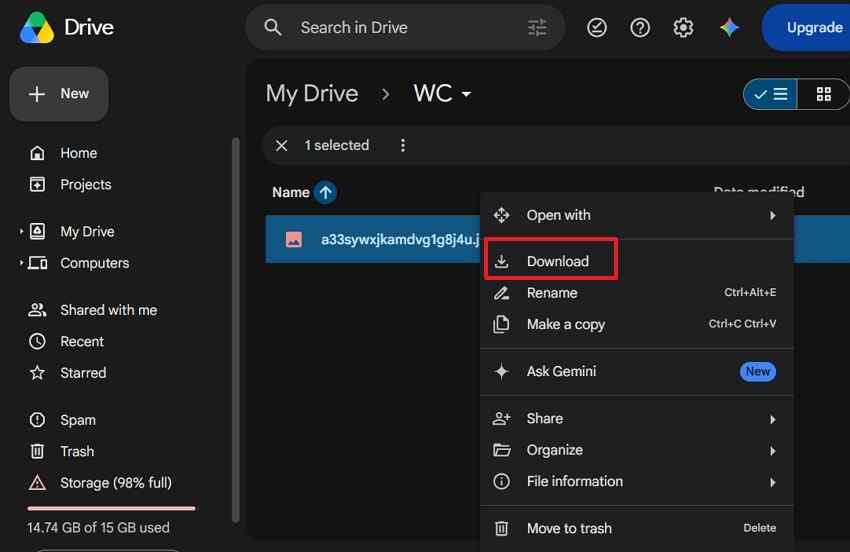Expand the My Drive tree arrow
850x552 pixels.
coord(21,232)
